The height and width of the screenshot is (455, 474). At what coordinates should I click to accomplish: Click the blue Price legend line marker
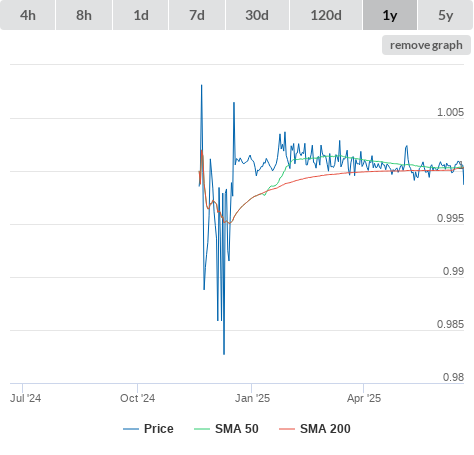(x=131, y=429)
